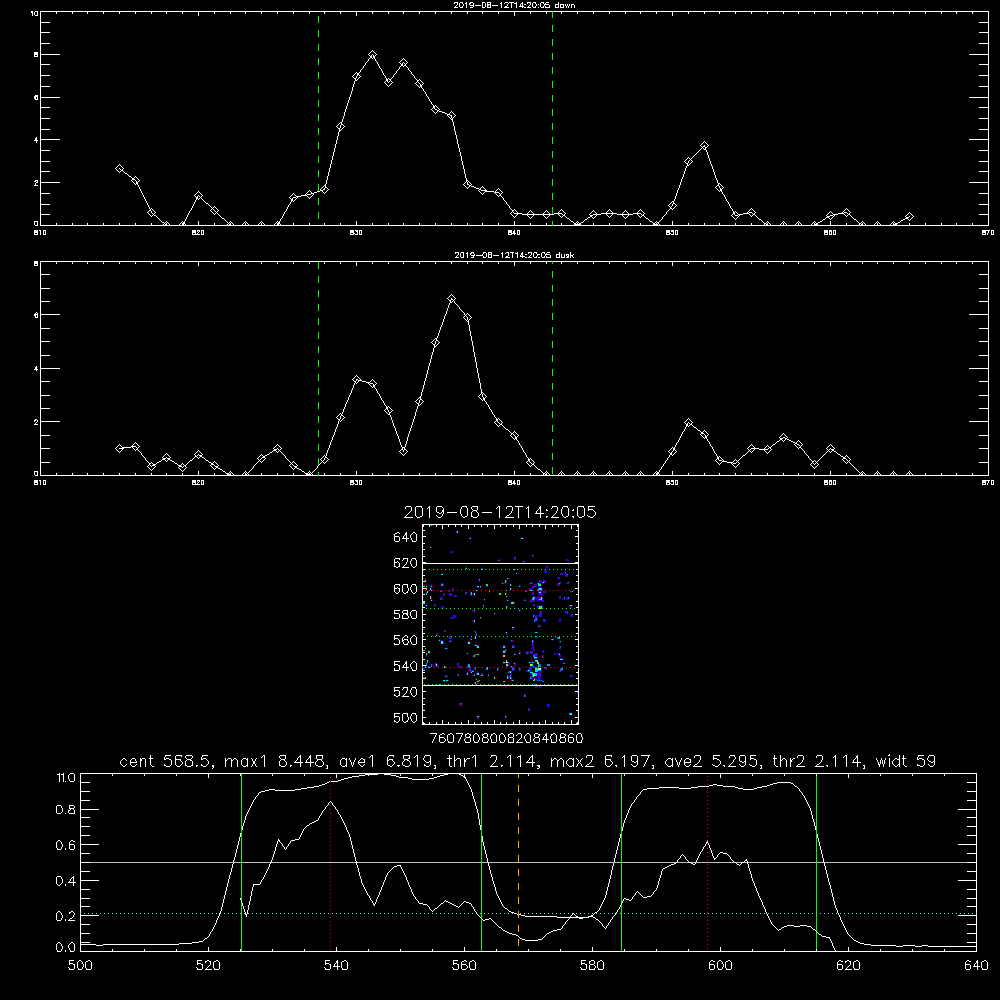
Task: Click the blue dotted threshold line at 0.2
Action: (x=528, y=914)
